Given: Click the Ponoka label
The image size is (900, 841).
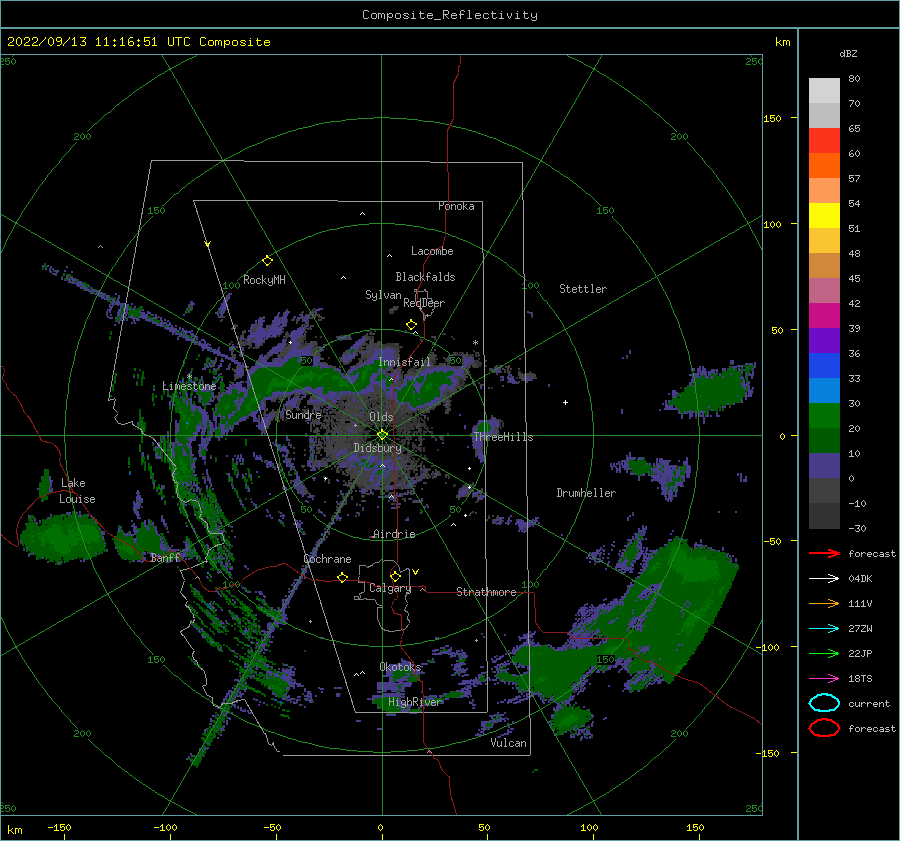Looking at the screenshot, I should coord(456,206).
